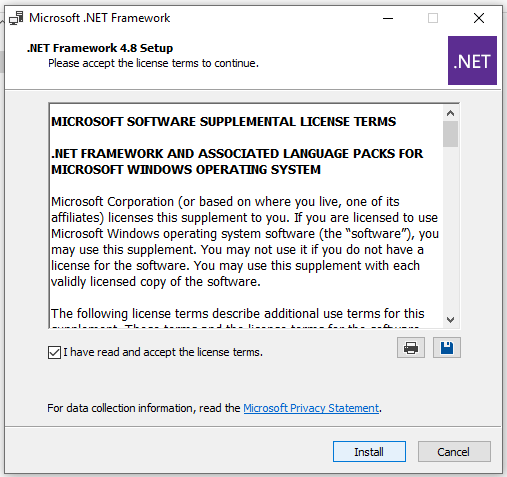The image size is (507, 477).
Task: Click the license scrollbar thumb
Action: 450,134
